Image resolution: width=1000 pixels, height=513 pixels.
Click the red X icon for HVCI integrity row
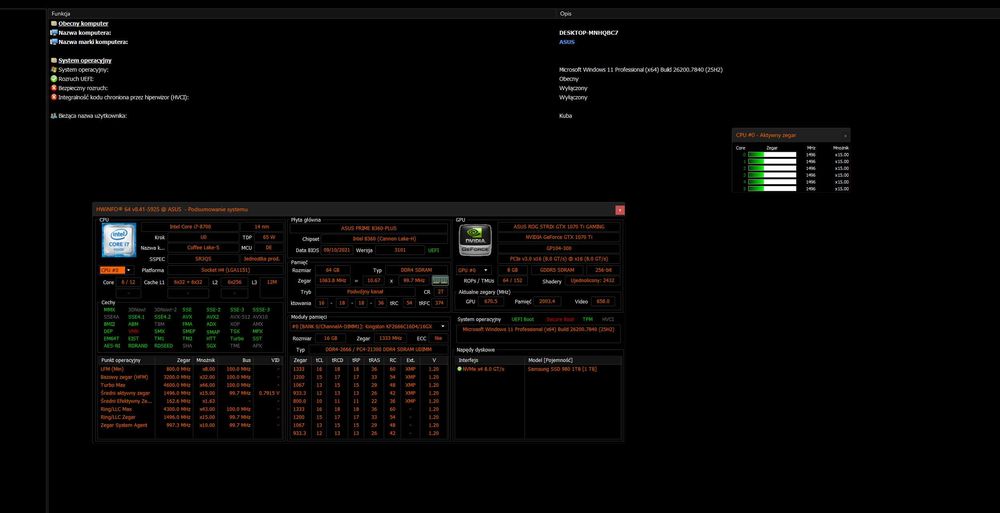pos(54,97)
